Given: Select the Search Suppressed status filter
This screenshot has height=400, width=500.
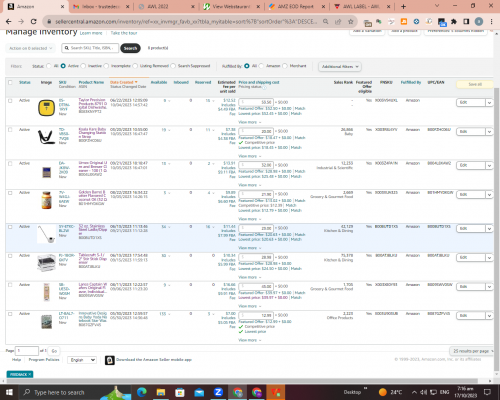Looking at the screenshot, I should tap(173, 66).
